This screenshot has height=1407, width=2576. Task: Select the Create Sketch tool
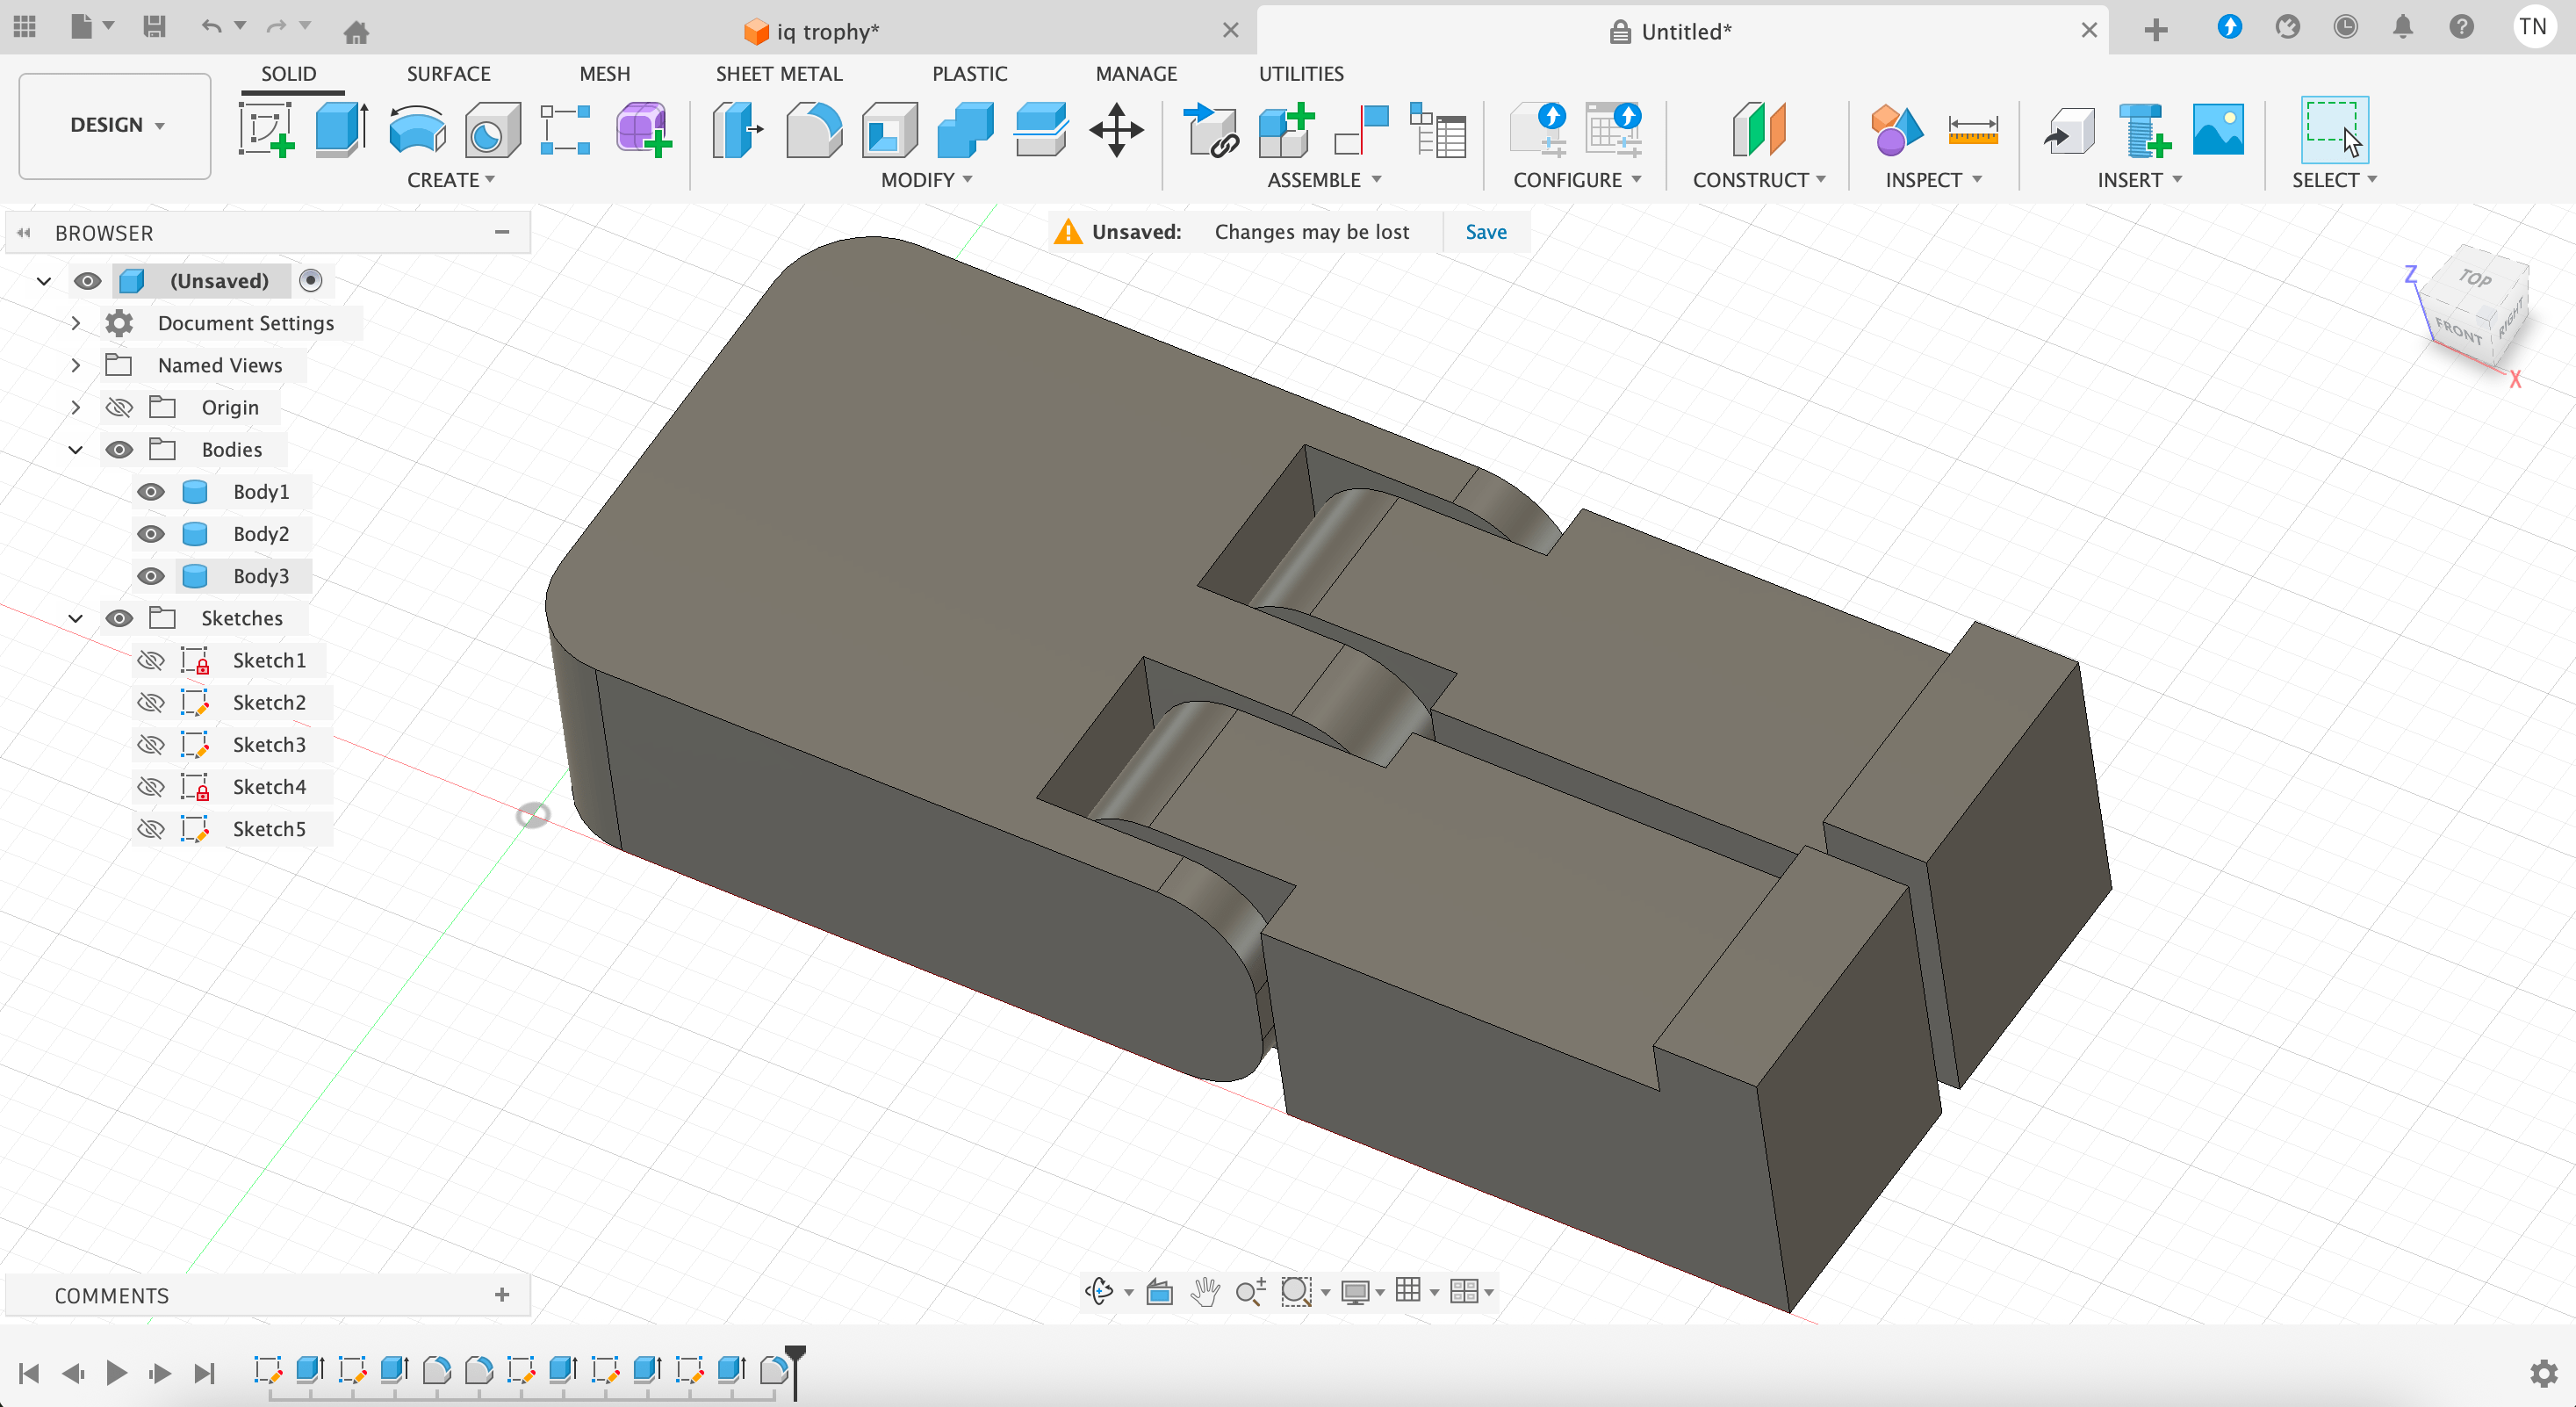pyautogui.click(x=265, y=130)
